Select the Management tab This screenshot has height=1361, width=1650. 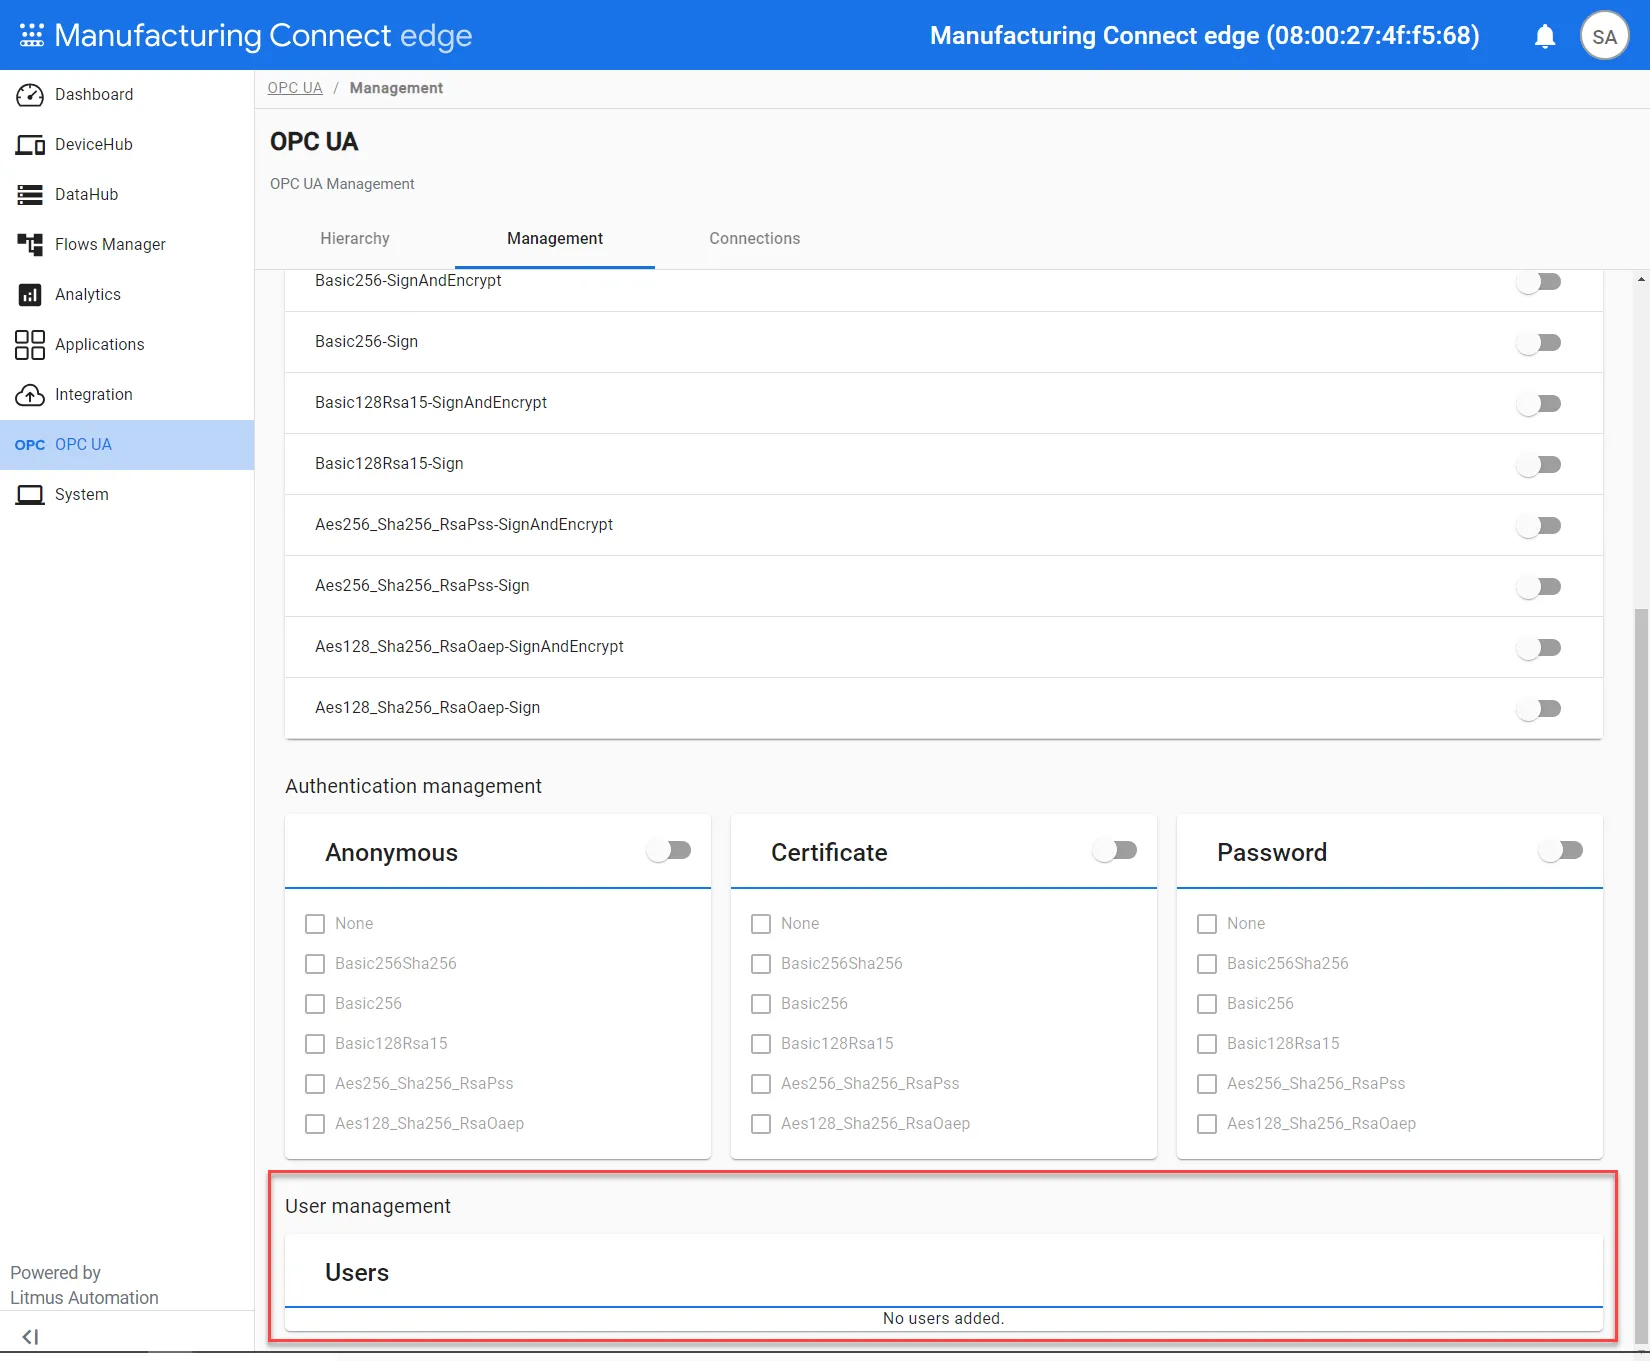coord(555,239)
